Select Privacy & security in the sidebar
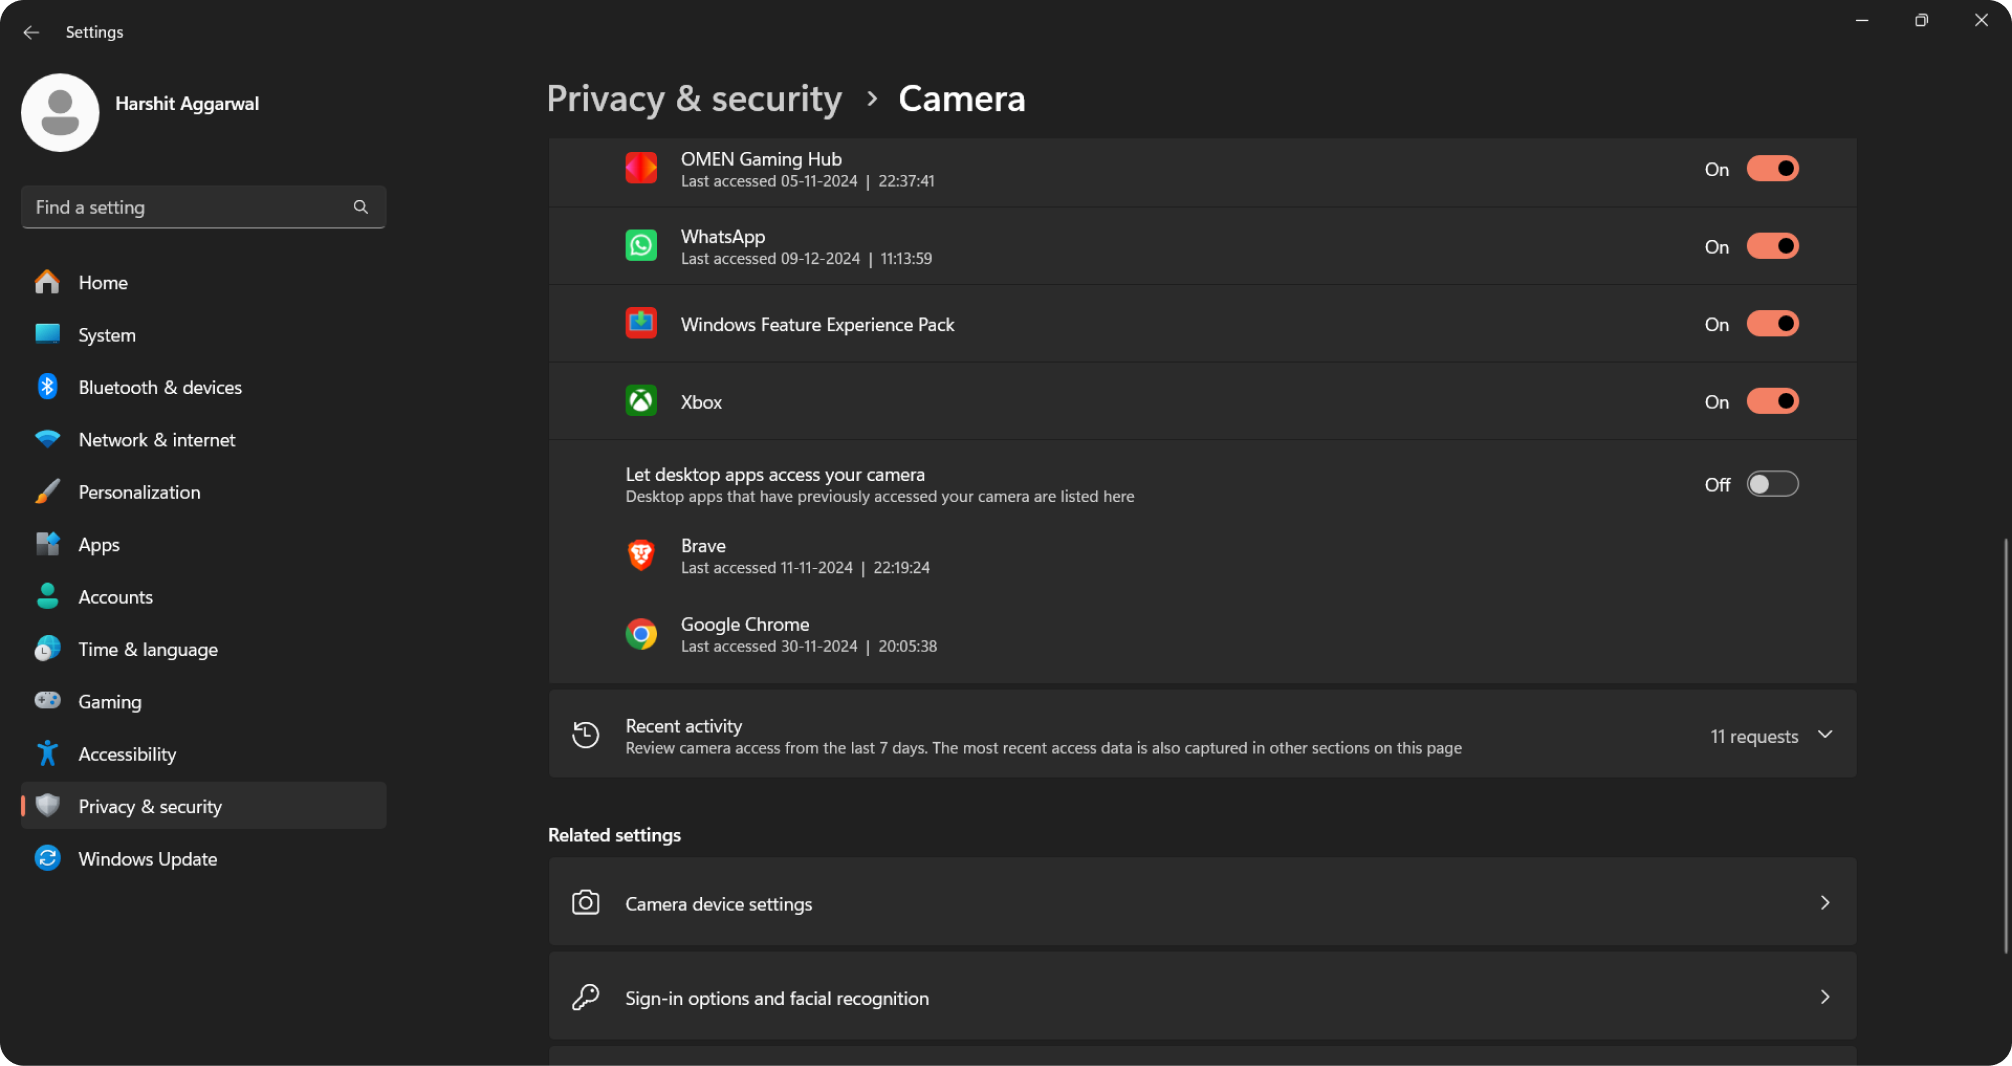 [150, 806]
